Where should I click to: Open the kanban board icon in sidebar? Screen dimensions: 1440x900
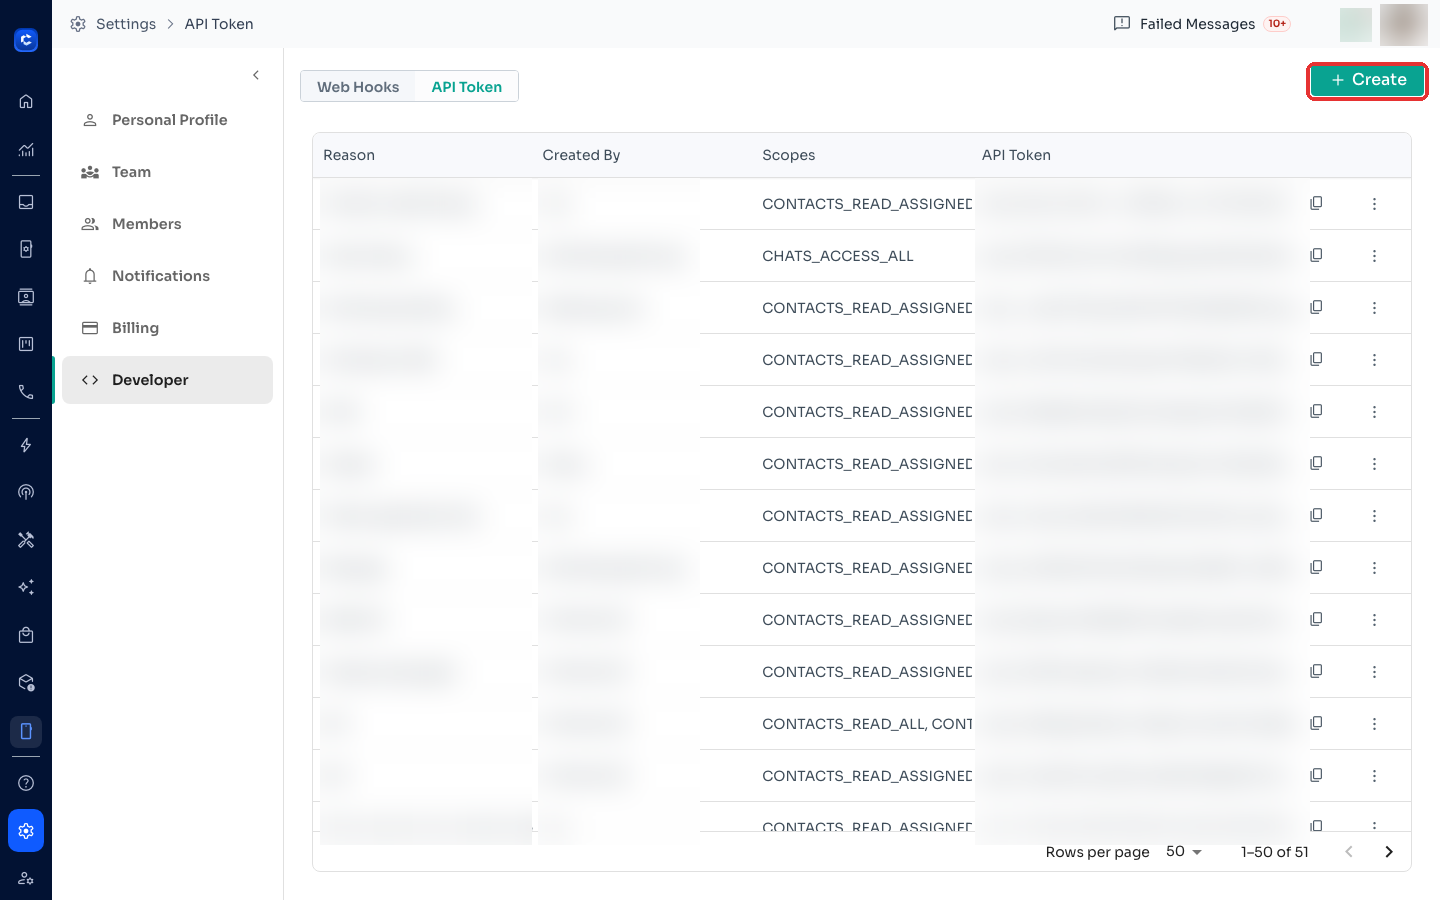(26, 344)
